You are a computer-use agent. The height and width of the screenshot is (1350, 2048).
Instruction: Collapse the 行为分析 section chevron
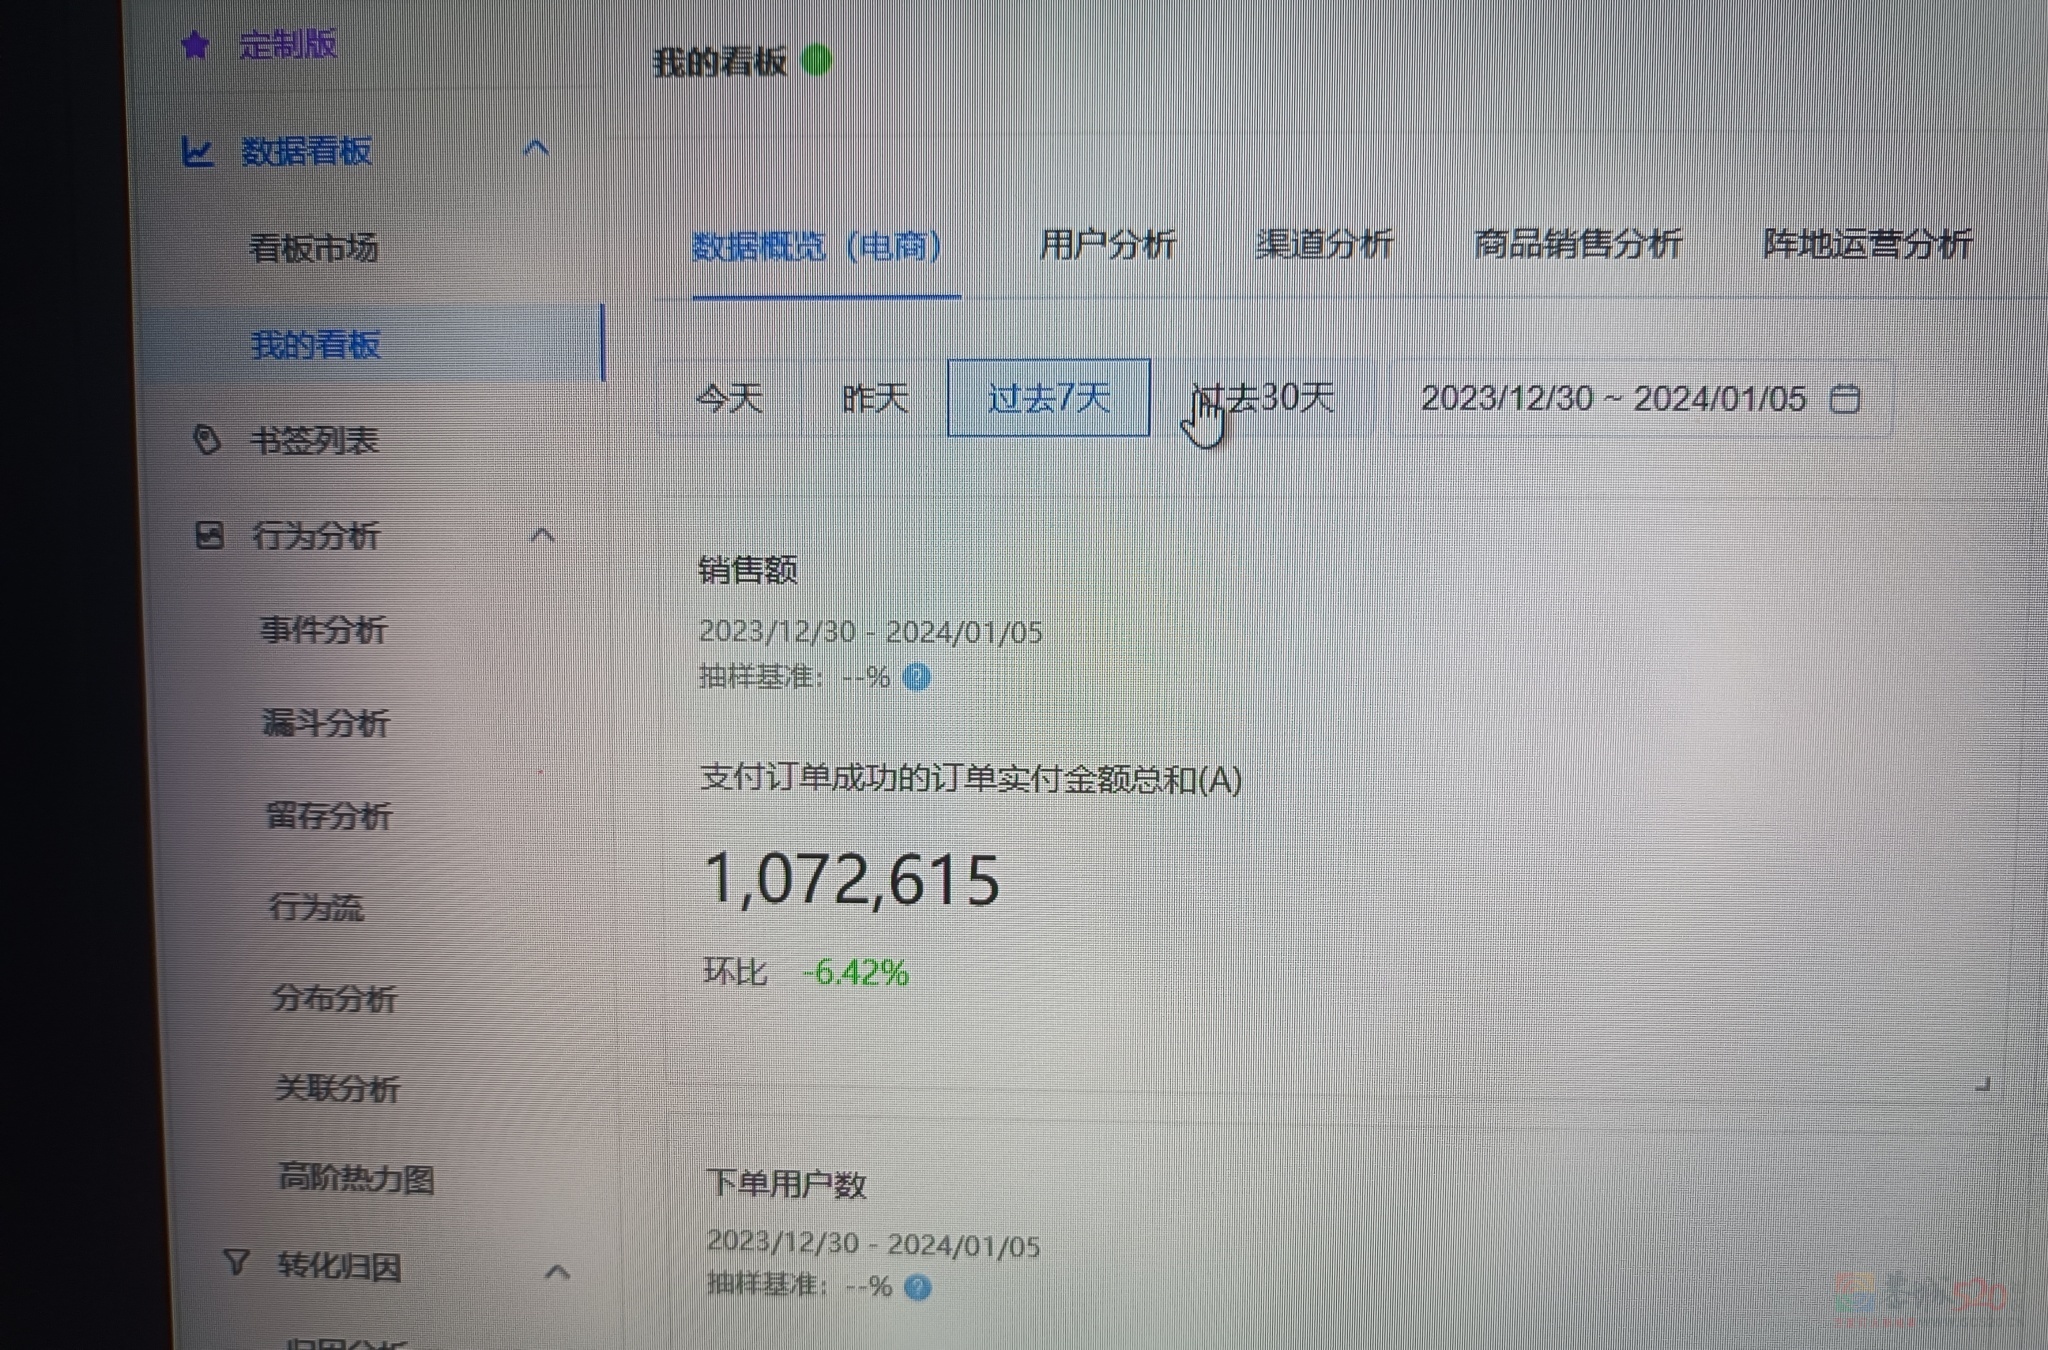(x=544, y=535)
